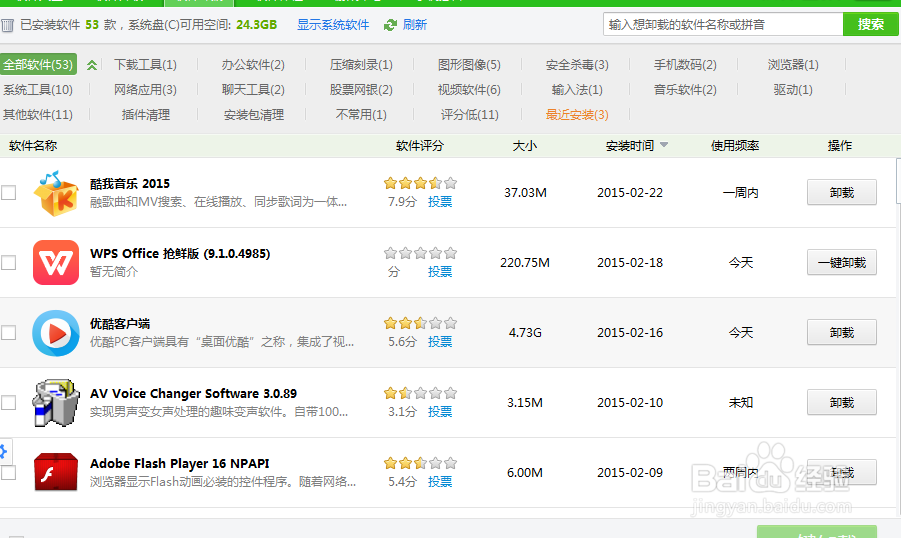The image size is (901, 538).
Task: Click the empty star rating for WPS Office
Action: 421,253
